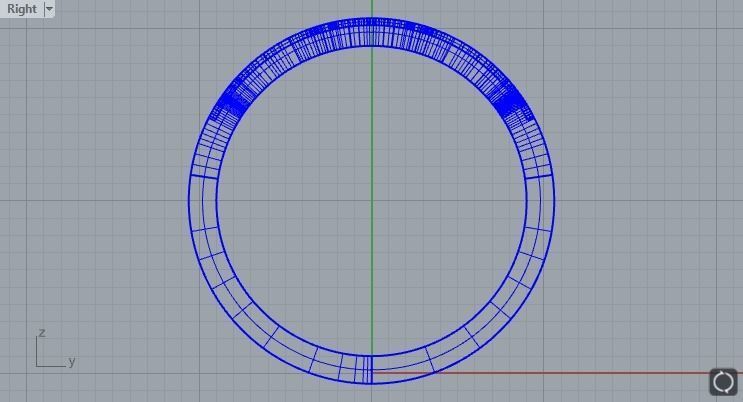Open the Right viewport dropdown arrow menu
Screen dimensions: 743x402
[x=49, y=9]
